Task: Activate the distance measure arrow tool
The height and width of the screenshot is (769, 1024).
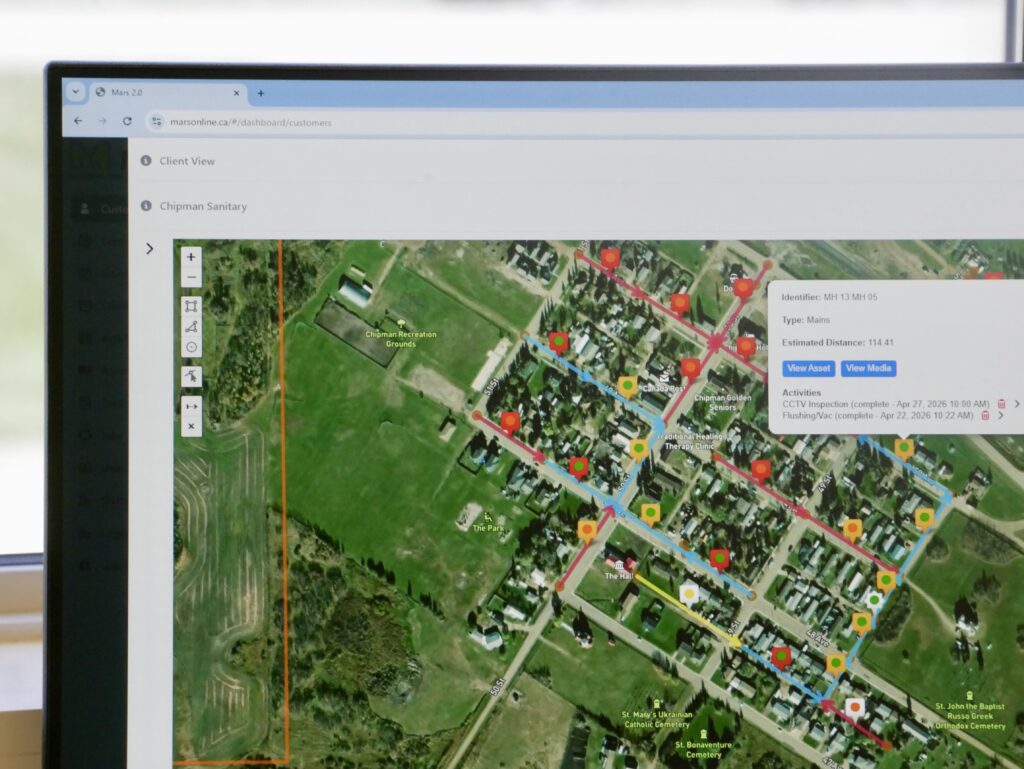Action: pos(191,406)
